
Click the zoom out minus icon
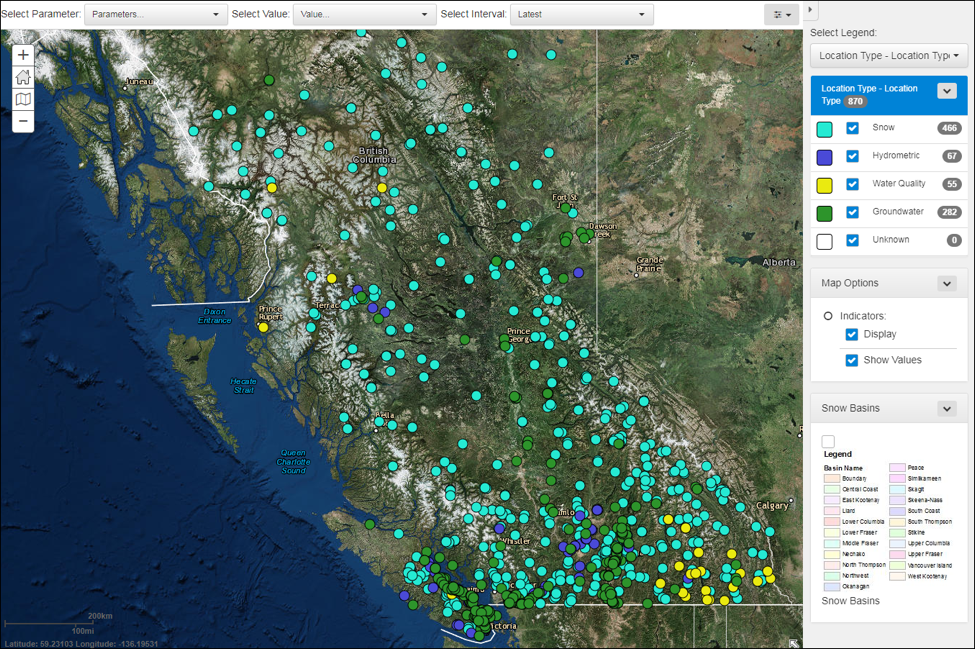22,121
